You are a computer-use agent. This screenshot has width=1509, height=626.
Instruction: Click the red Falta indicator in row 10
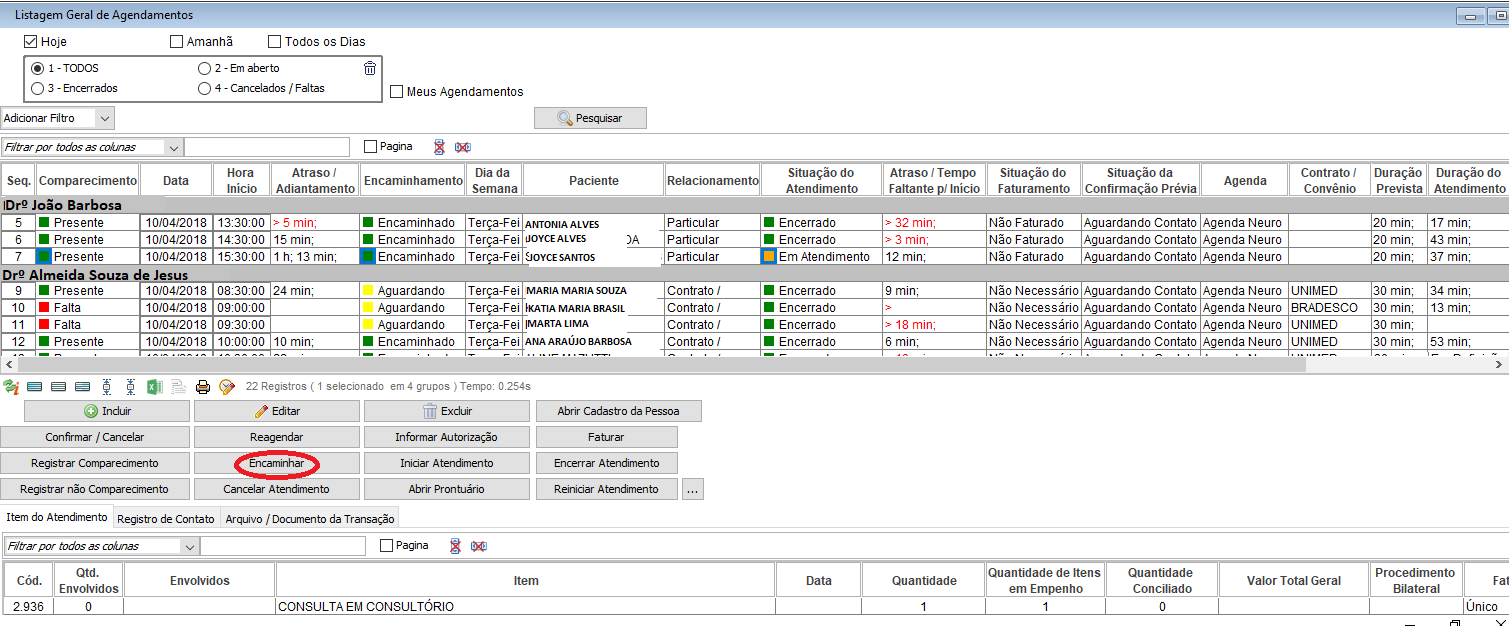click(44, 308)
